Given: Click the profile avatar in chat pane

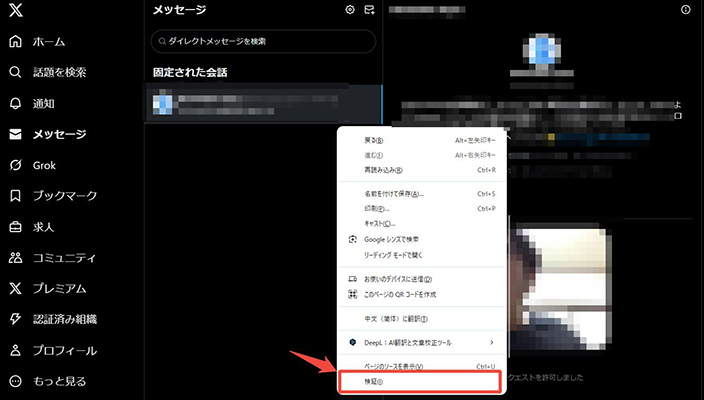Looking at the screenshot, I should click(x=542, y=49).
